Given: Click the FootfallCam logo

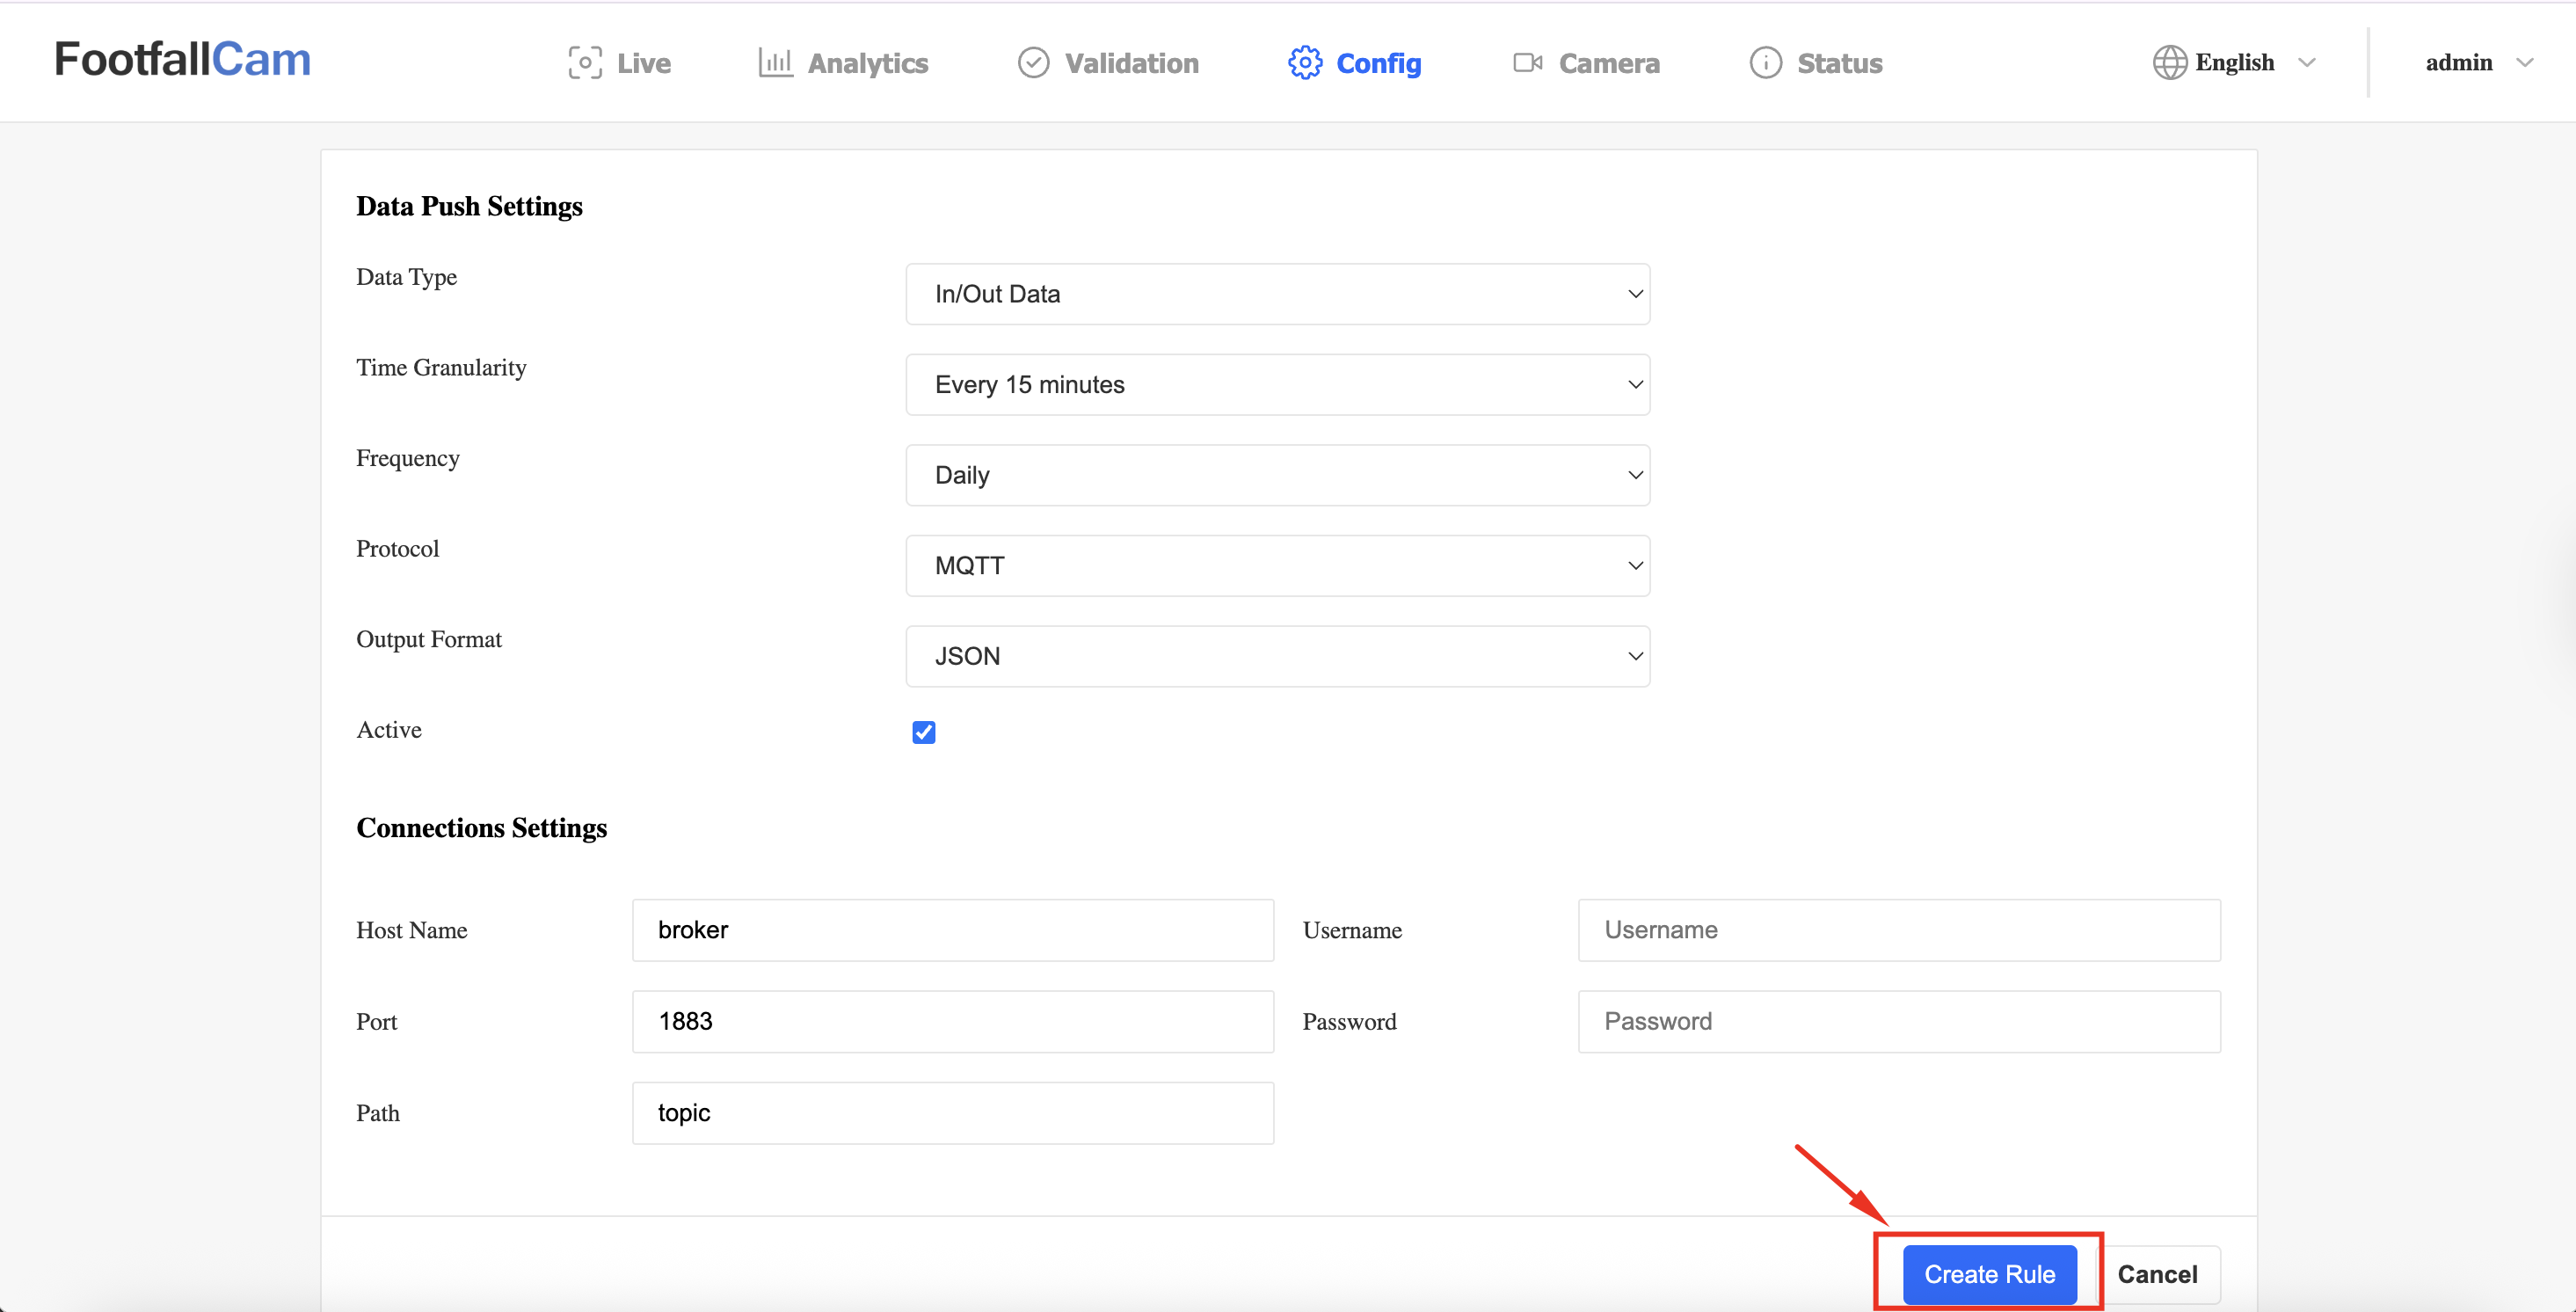Looking at the screenshot, I should pos(183,60).
